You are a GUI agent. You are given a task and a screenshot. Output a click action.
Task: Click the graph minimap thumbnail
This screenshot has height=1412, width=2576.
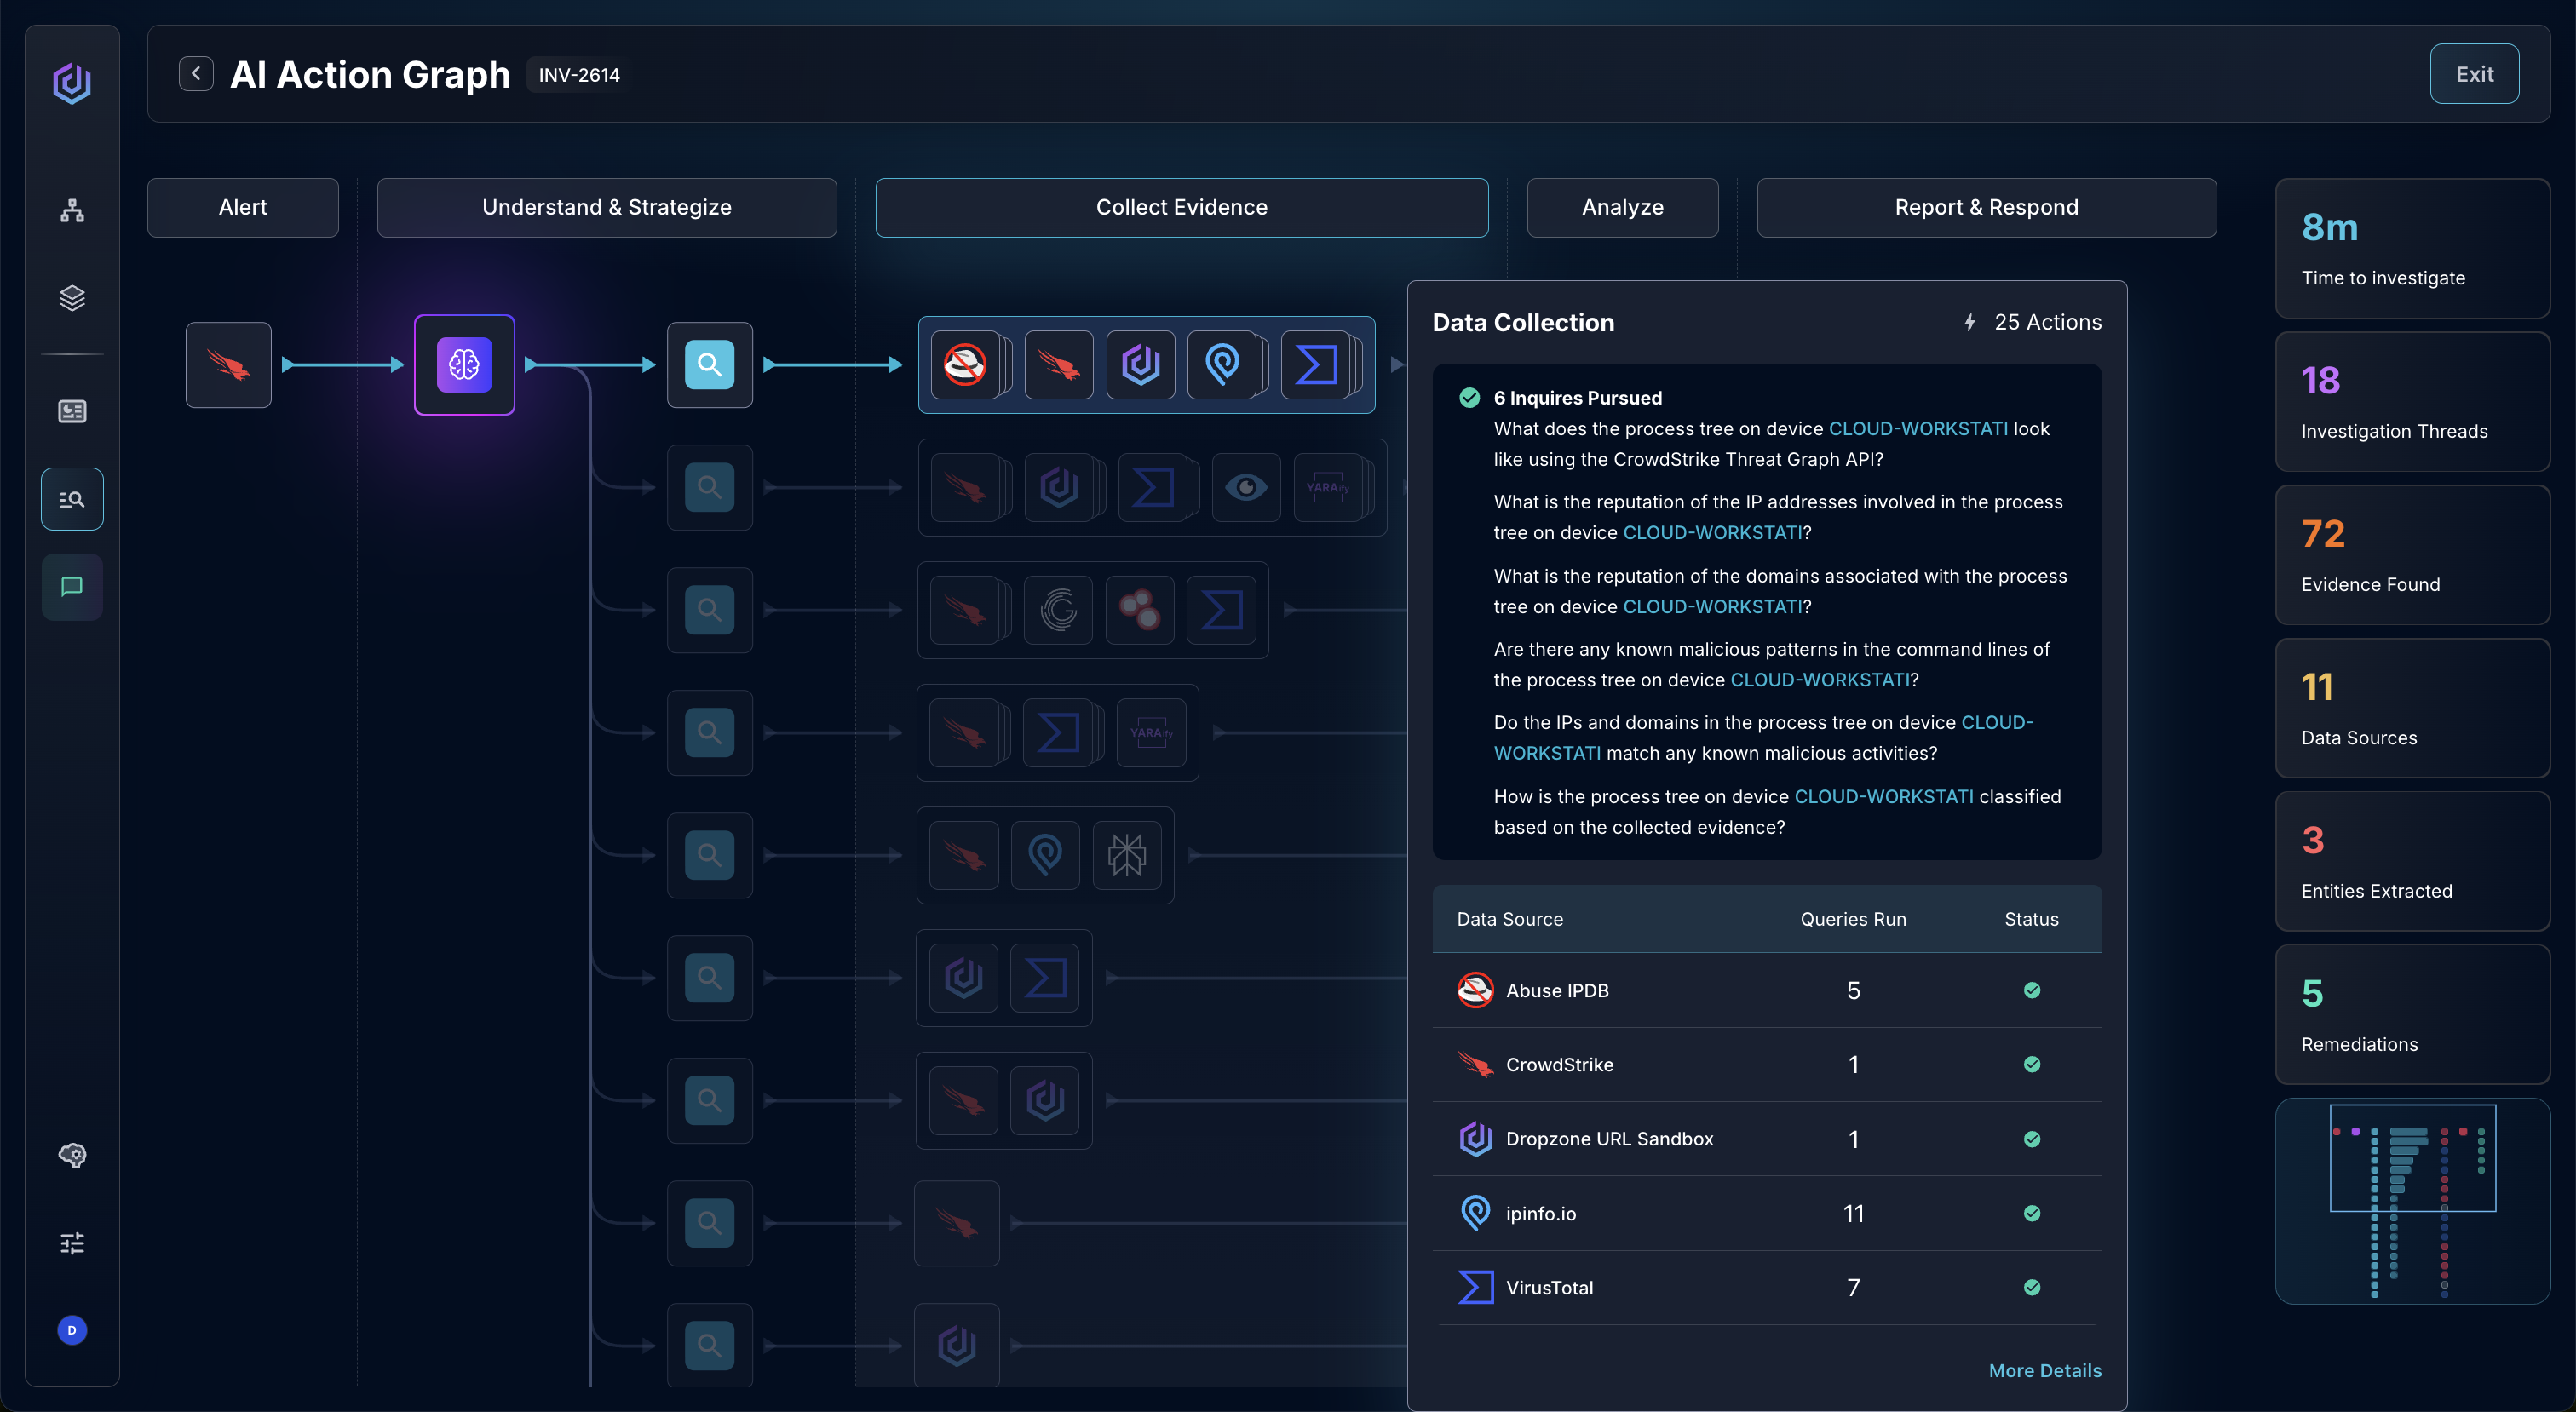(2412, 1200)
